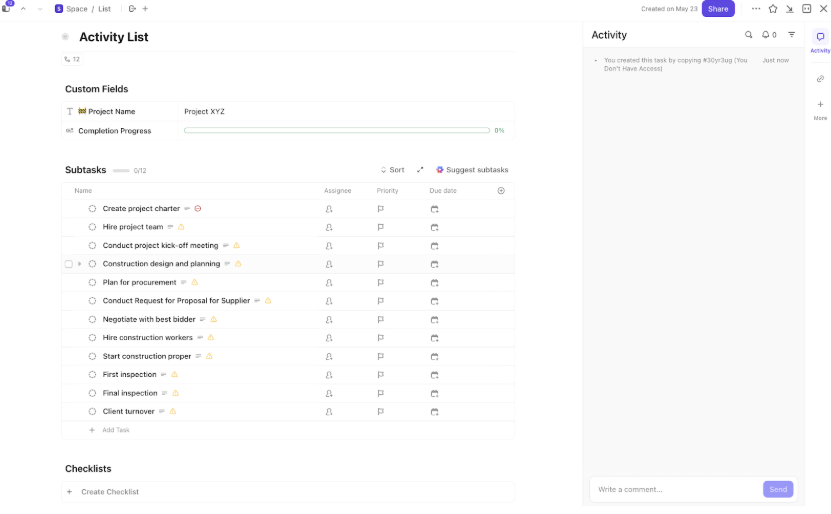Open the Activity filter icon
Image resolution: width=831 pixels, height=514 pixels.
click(791, 35)
